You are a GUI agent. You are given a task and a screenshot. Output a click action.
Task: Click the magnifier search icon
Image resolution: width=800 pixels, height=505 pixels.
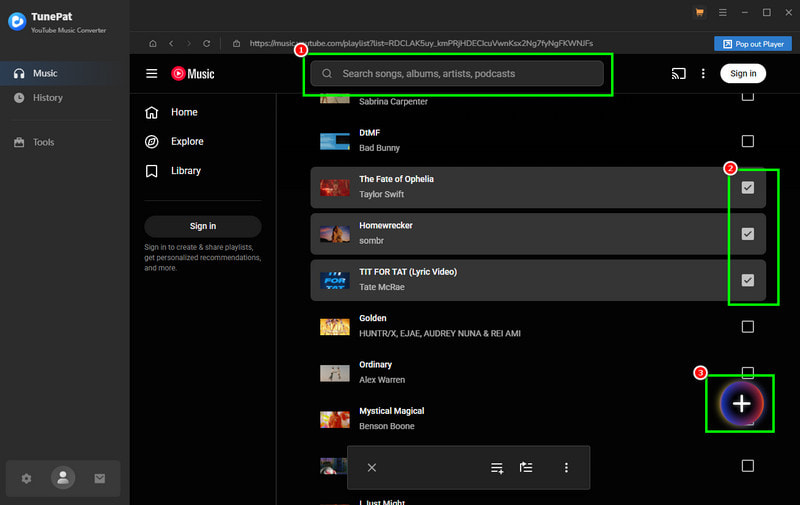327,73
